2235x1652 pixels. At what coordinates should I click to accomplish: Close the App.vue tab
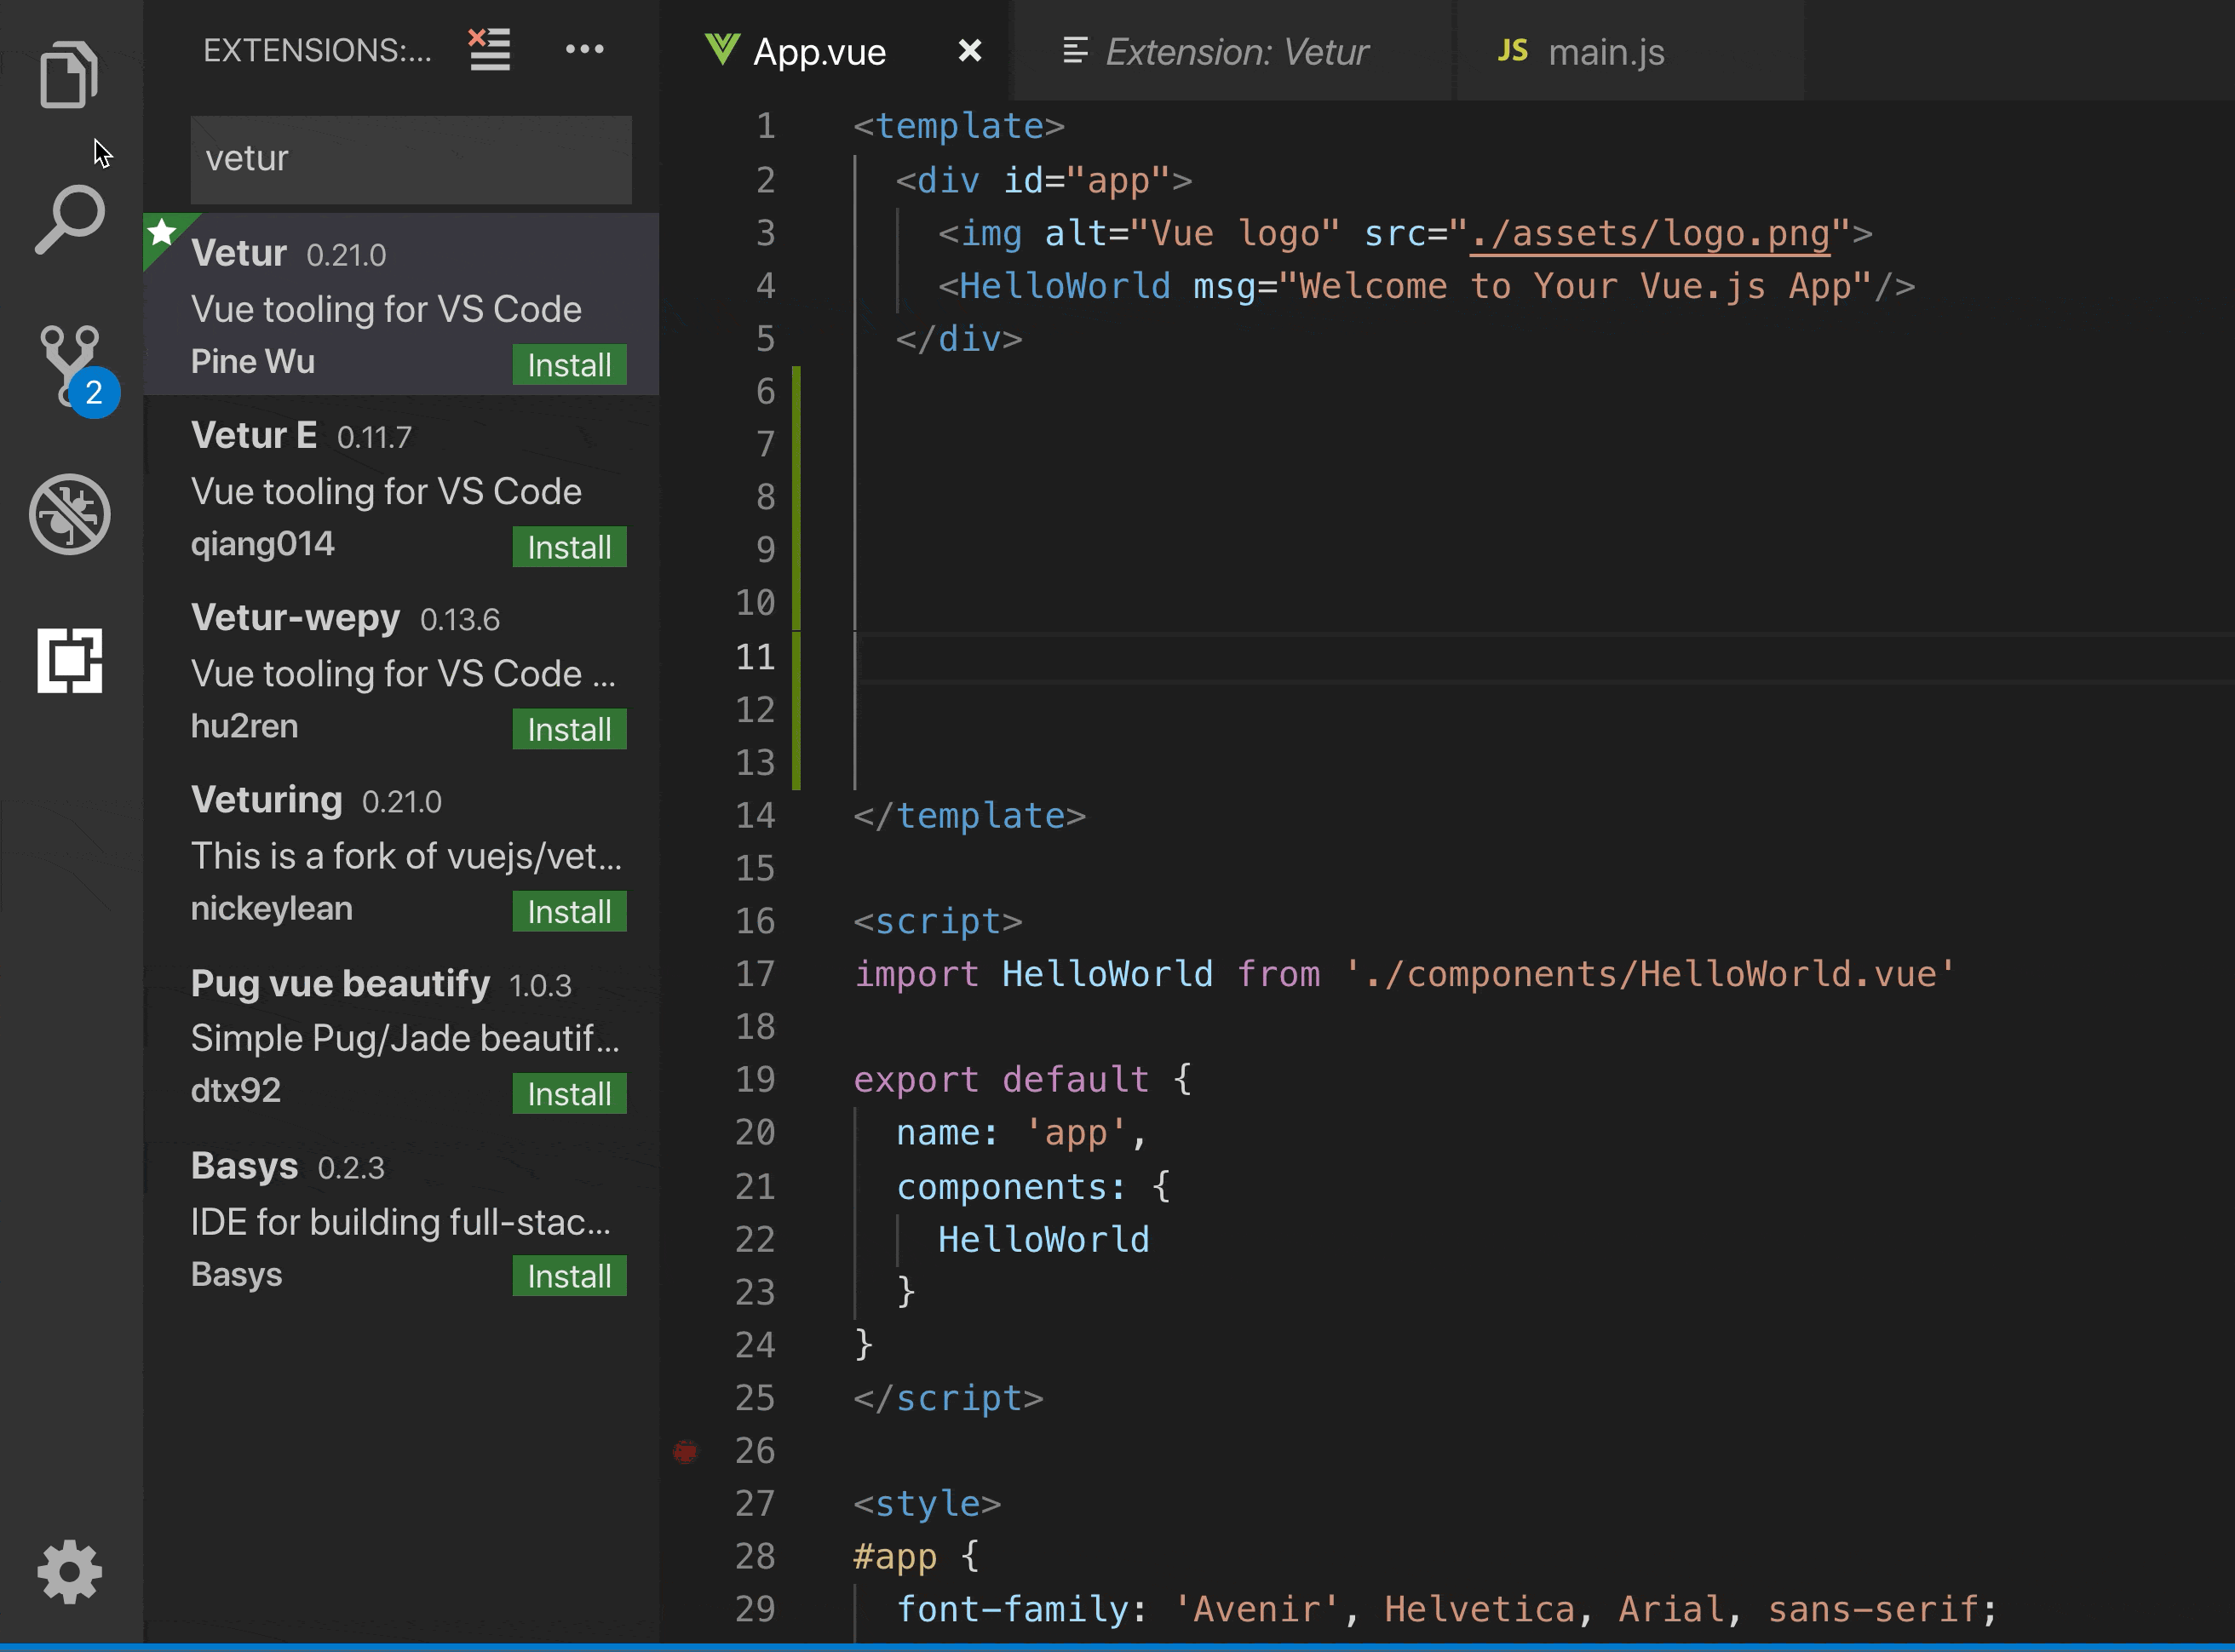click(x=969, y=50)
